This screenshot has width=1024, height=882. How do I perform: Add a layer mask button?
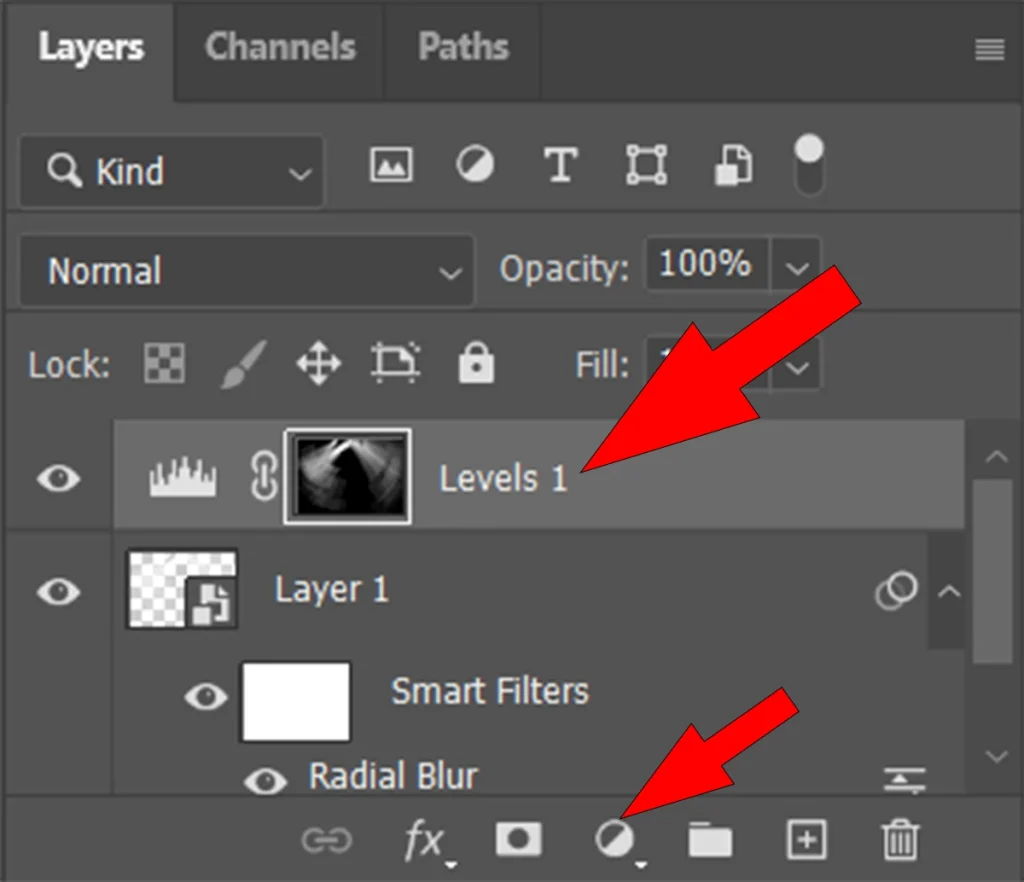(518, 840)
